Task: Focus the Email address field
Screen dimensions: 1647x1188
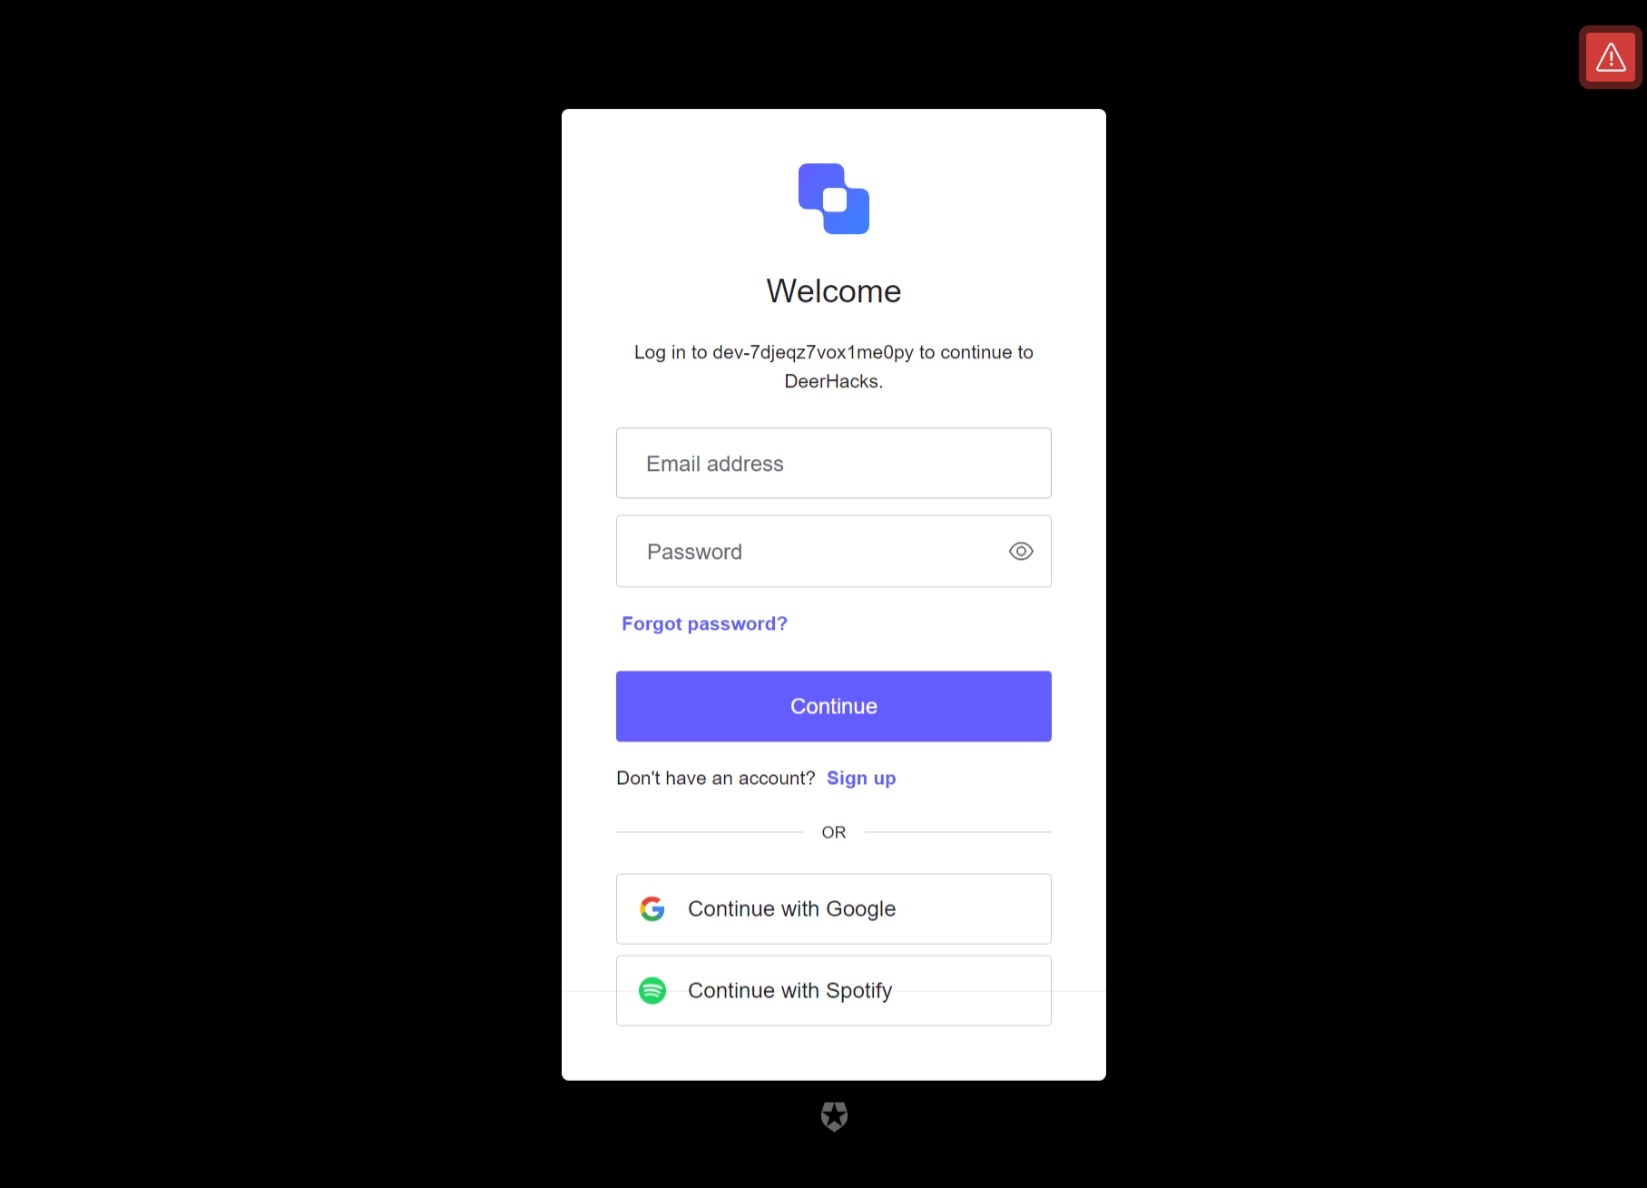Action: (833, 463)
